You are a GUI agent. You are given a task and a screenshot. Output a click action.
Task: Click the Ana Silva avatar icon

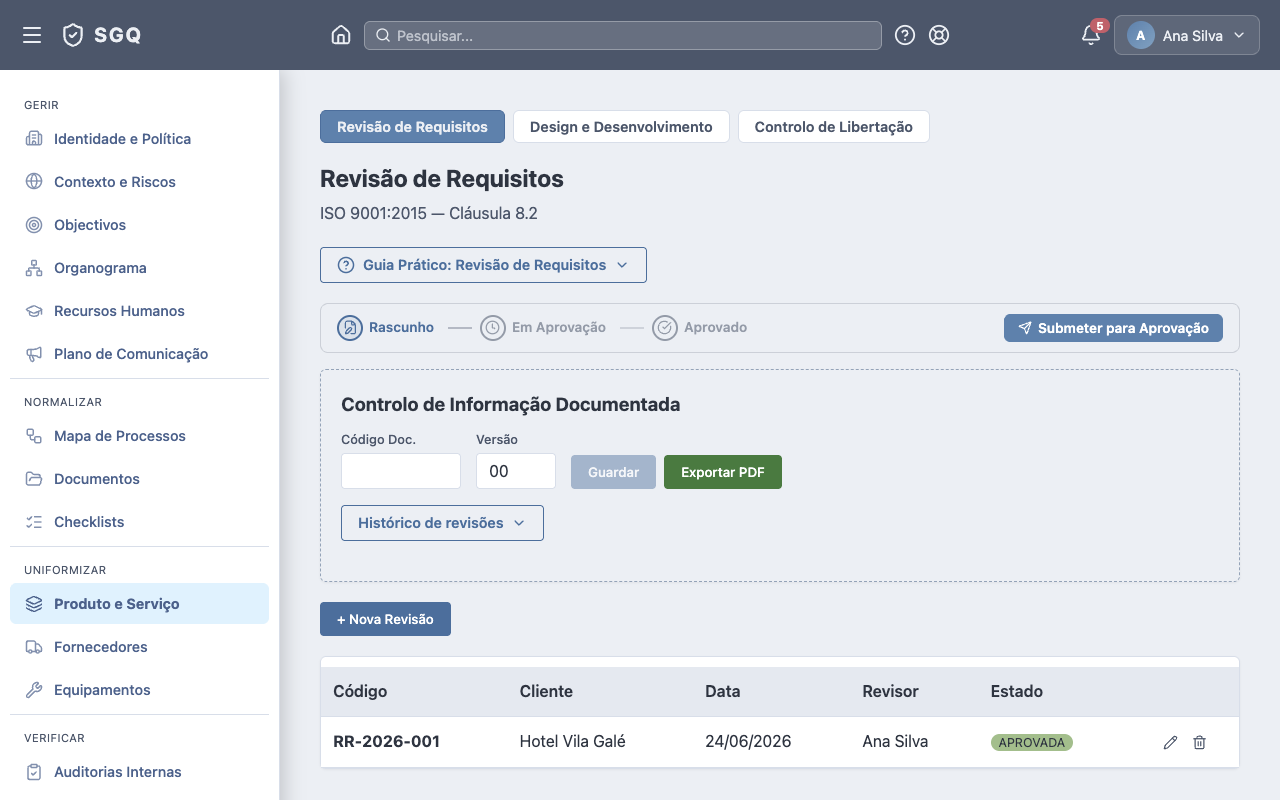[1141, 35]
